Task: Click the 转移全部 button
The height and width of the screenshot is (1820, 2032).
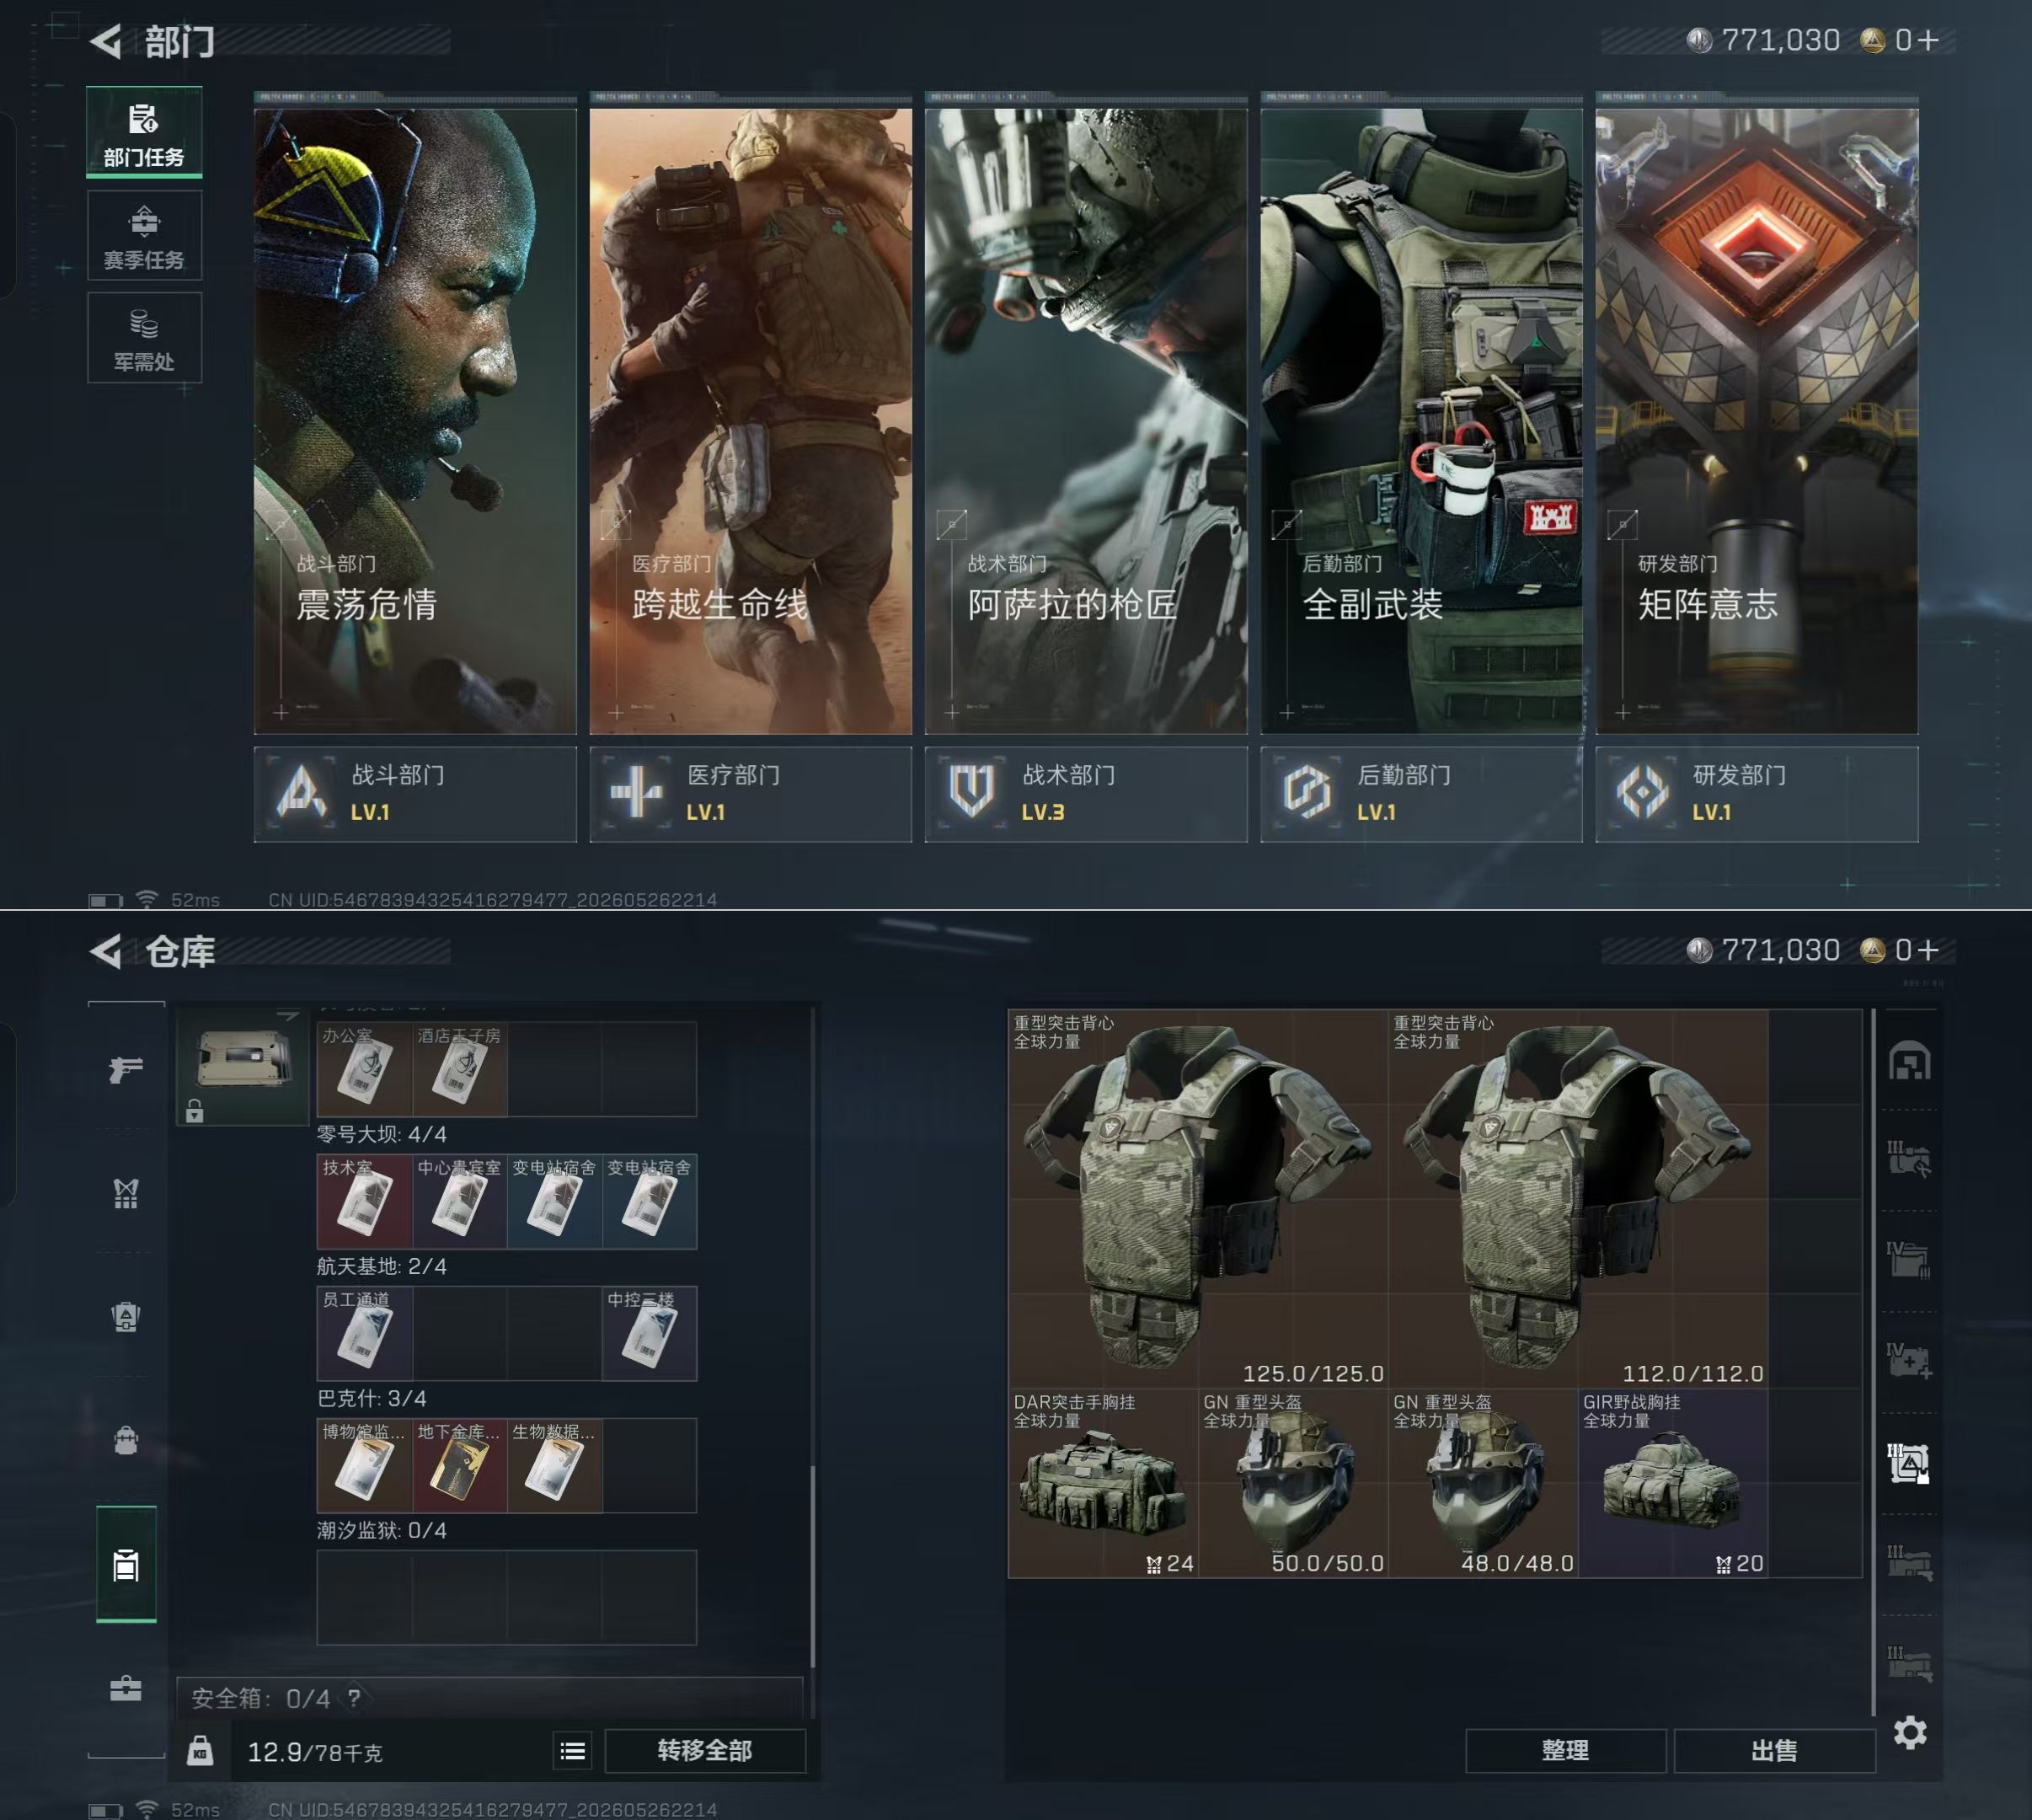Action: click(705, 1751)
